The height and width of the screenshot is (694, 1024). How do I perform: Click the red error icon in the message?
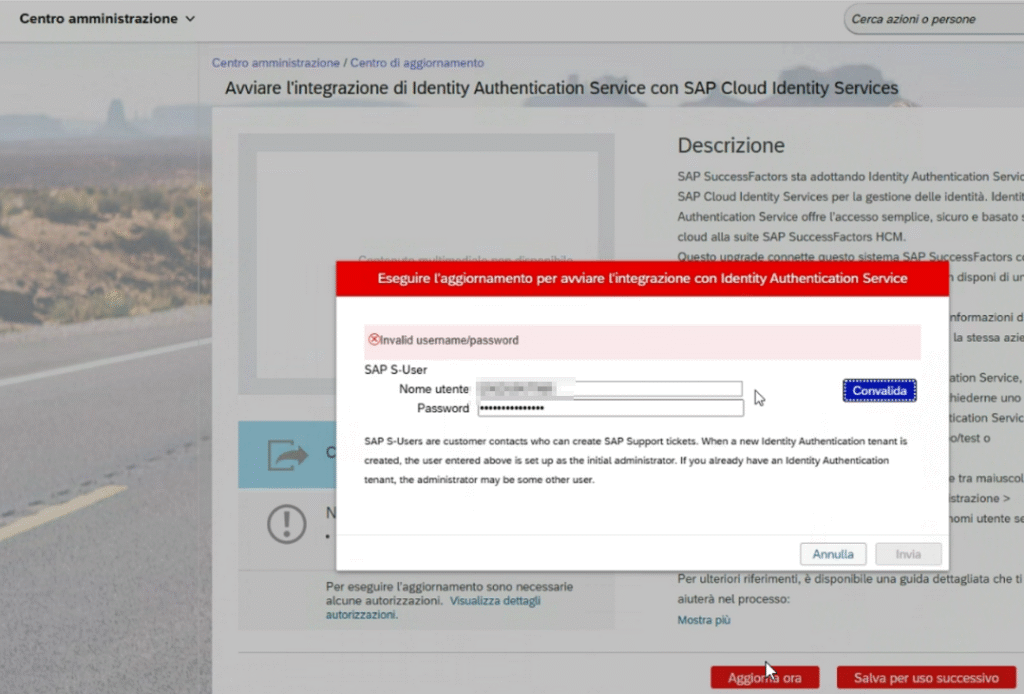pos(374,339)
